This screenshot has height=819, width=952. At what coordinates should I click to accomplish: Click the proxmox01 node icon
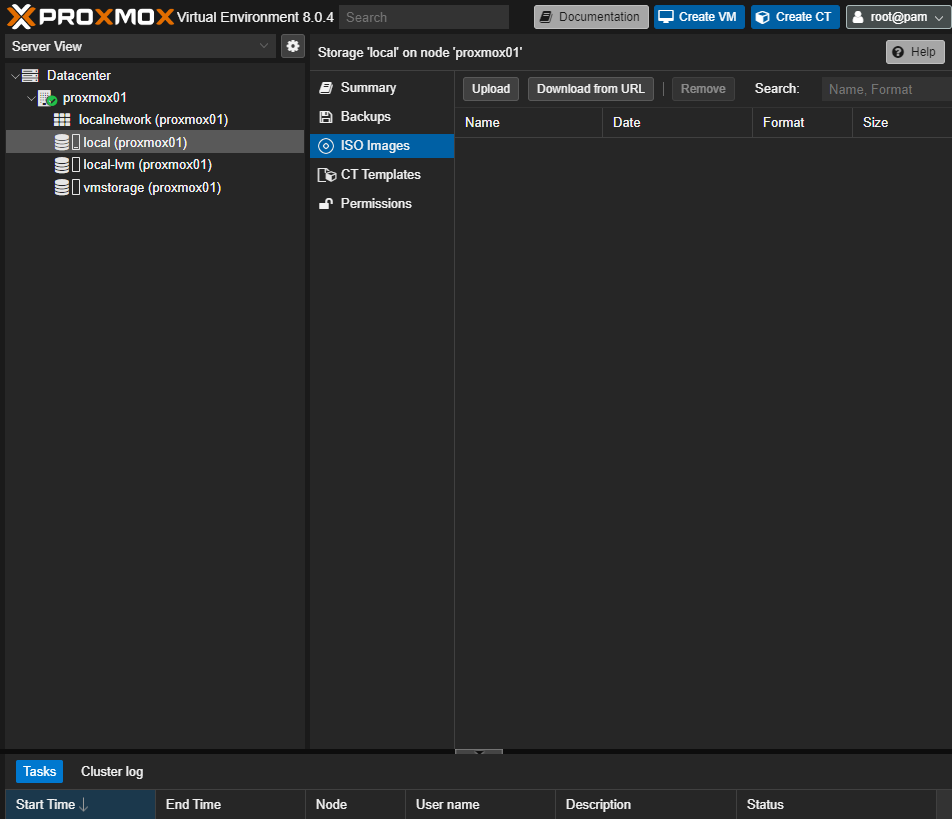click(x=47, y=98)
